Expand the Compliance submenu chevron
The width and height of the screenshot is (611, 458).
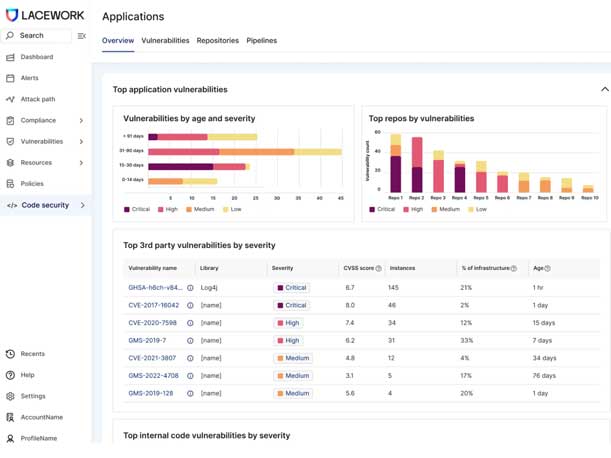[x=82, y=121]
